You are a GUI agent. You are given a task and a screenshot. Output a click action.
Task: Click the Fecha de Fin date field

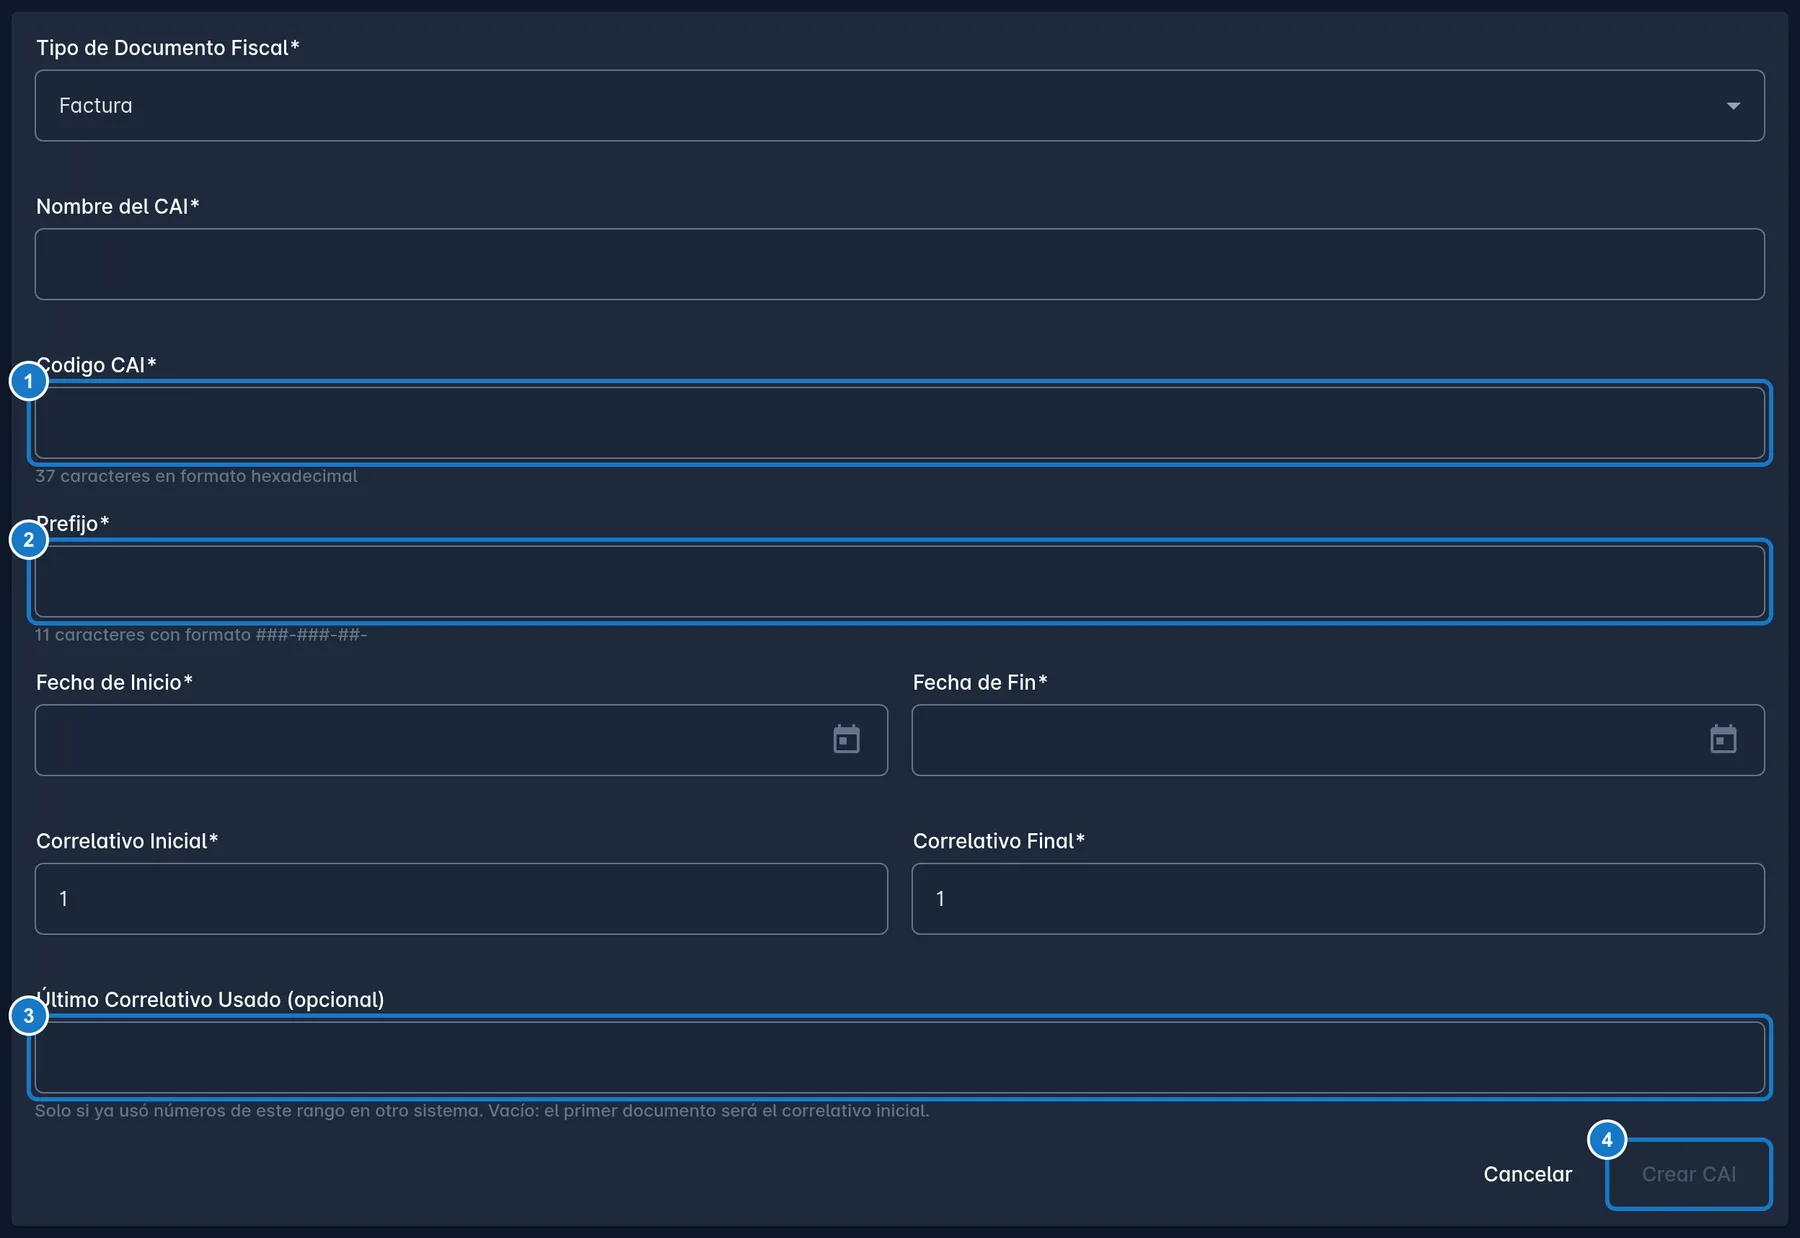tap(1338, 740)
